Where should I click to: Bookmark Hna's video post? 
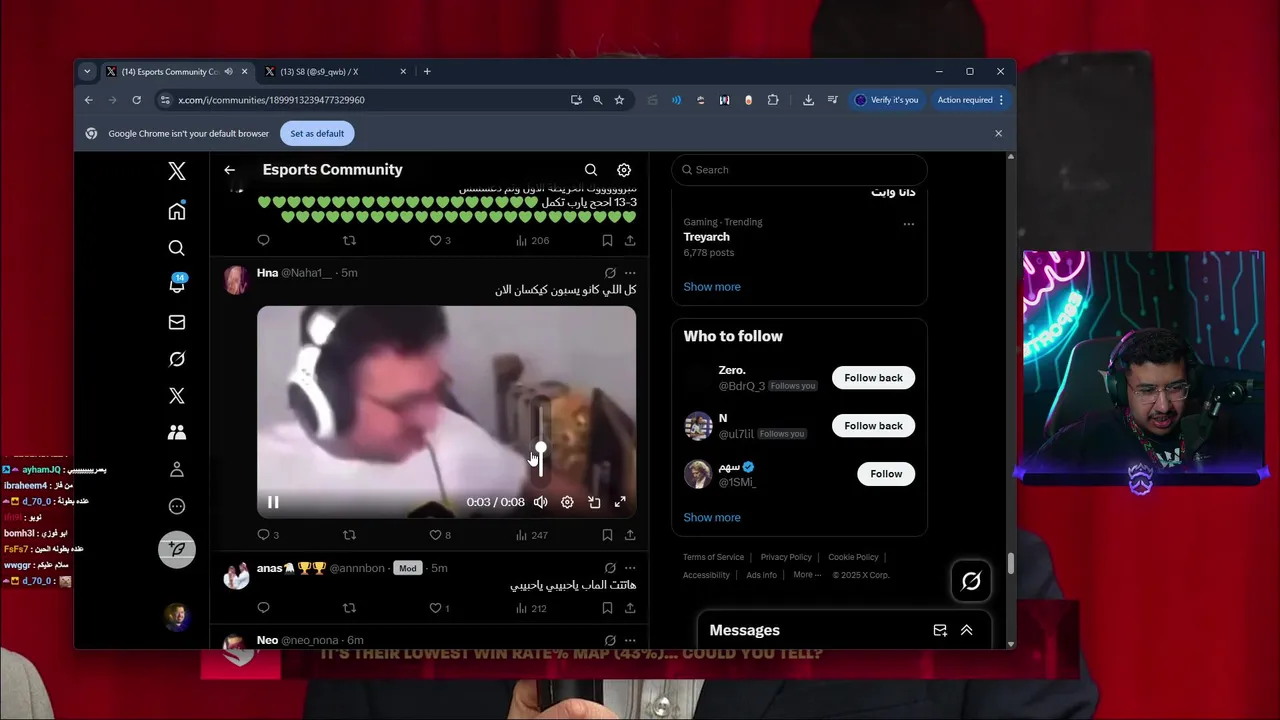coord(607,535)
